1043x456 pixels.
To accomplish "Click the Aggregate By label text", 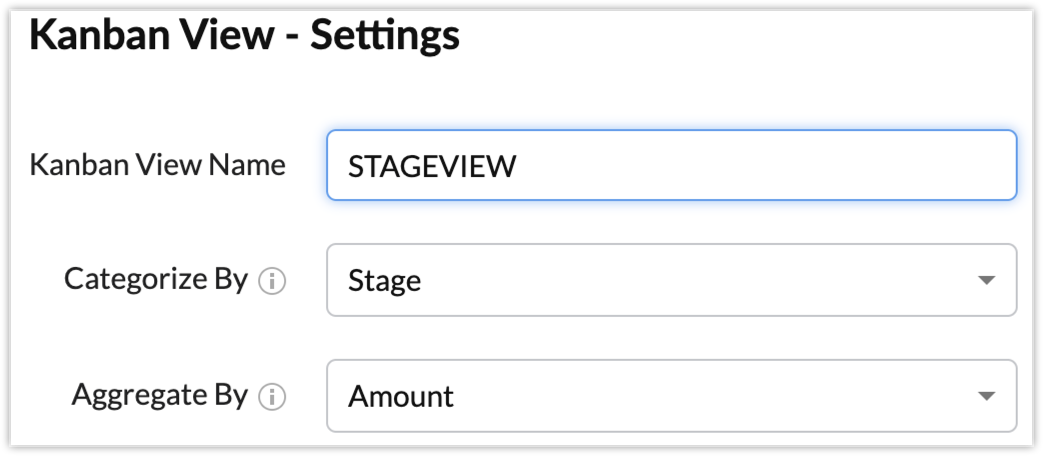I will (x=159, y=395).
